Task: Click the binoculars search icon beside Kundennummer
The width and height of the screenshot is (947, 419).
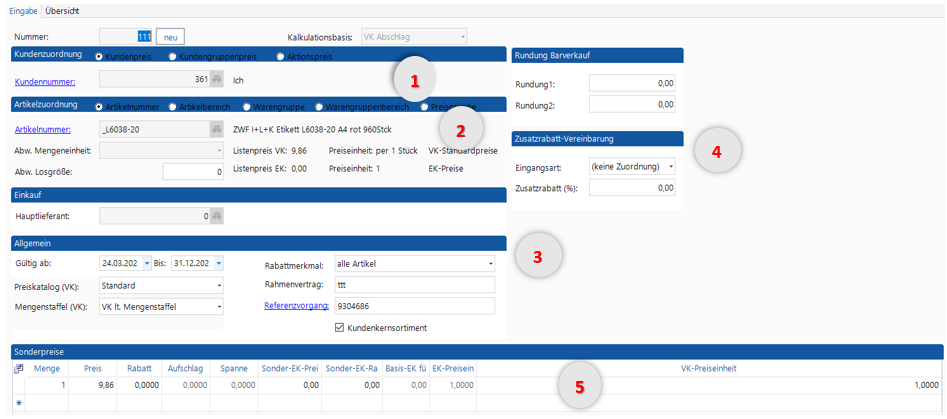Action: (x=217, y=80)
